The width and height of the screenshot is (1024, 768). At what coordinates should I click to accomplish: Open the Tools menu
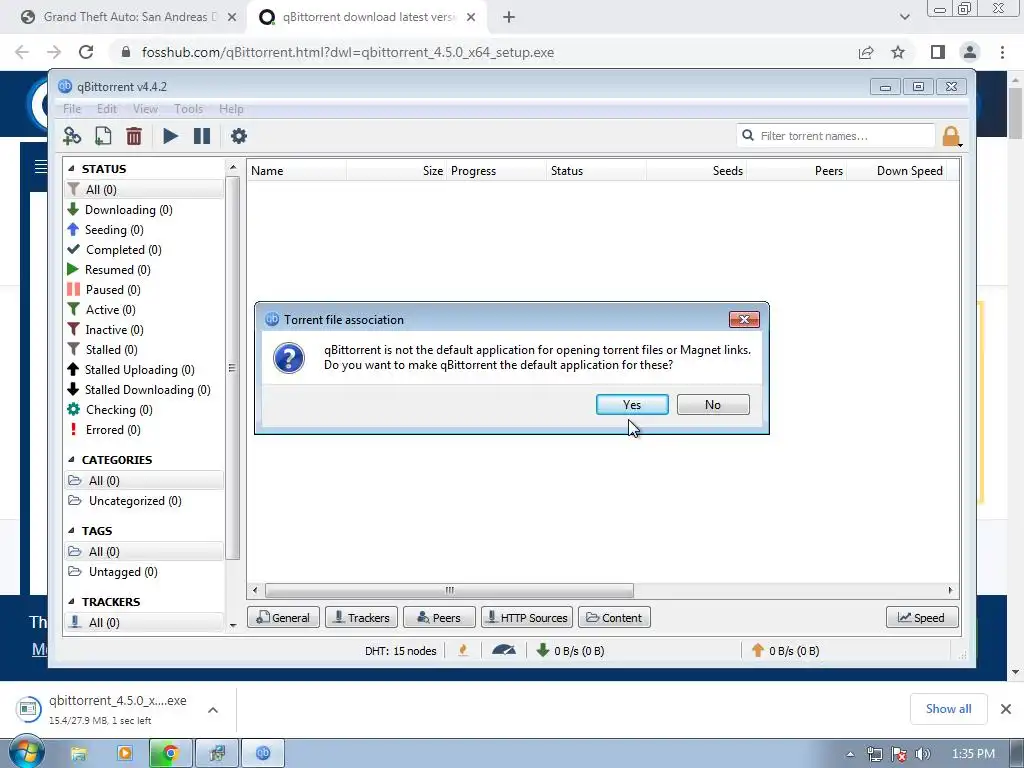click(188, 109)
